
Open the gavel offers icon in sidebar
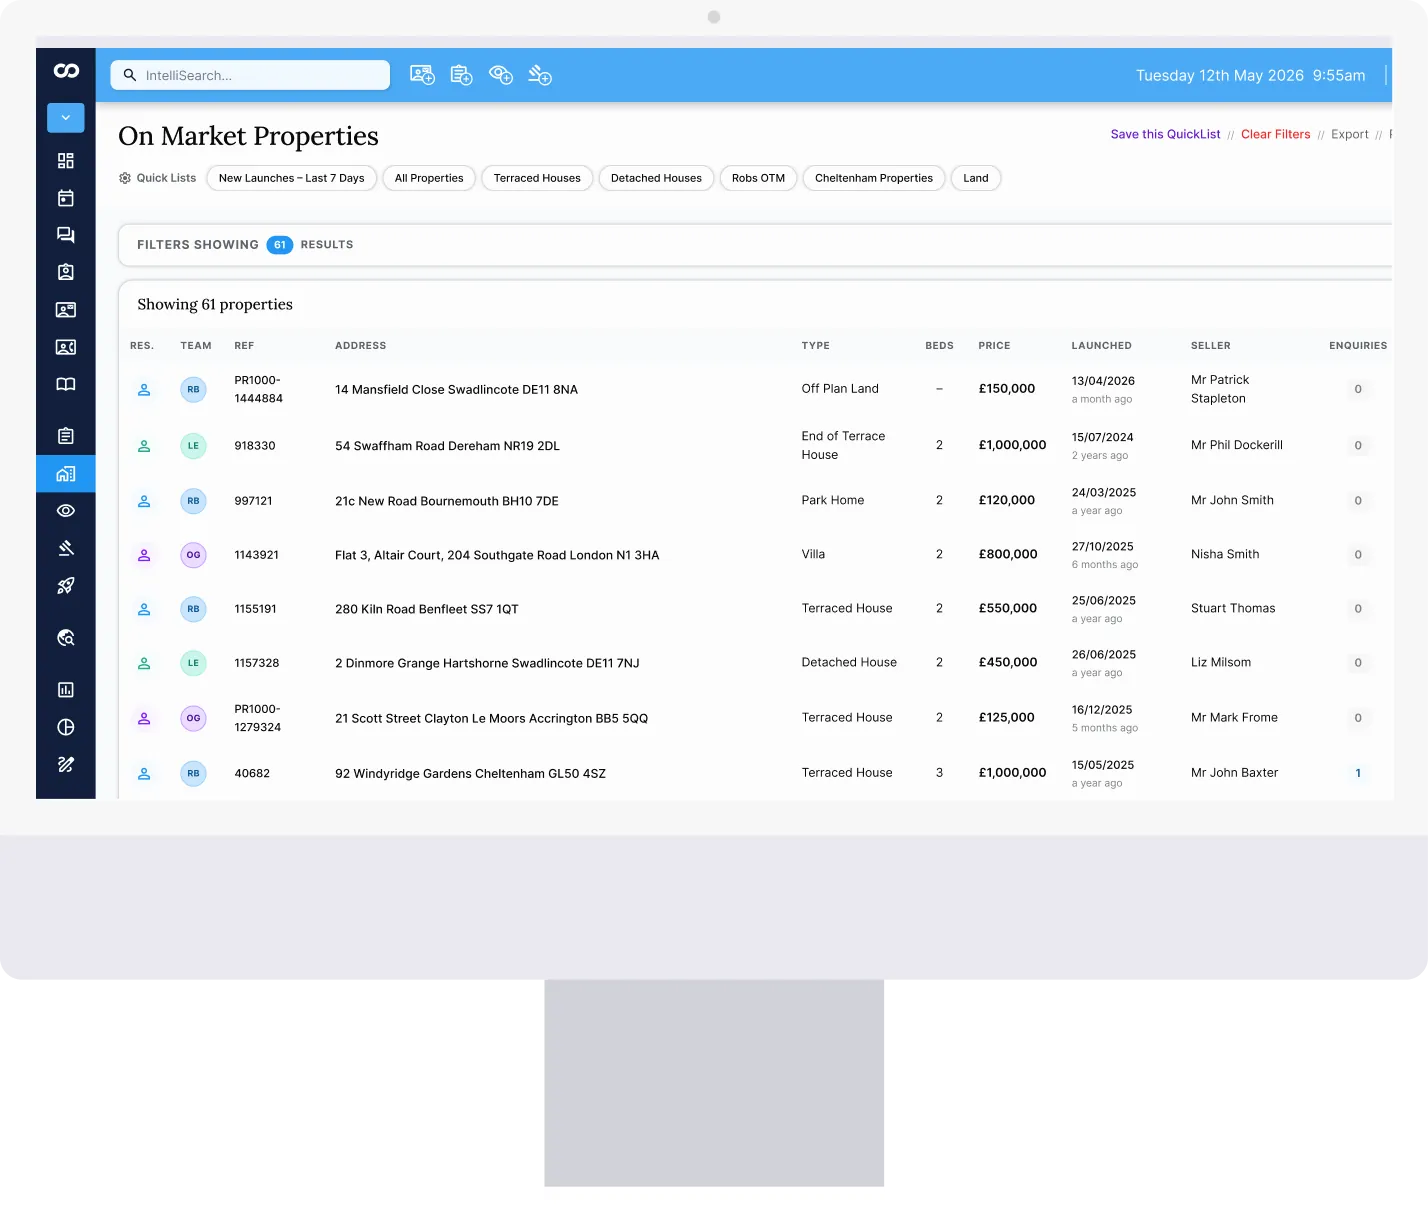(x=66, y=548)
